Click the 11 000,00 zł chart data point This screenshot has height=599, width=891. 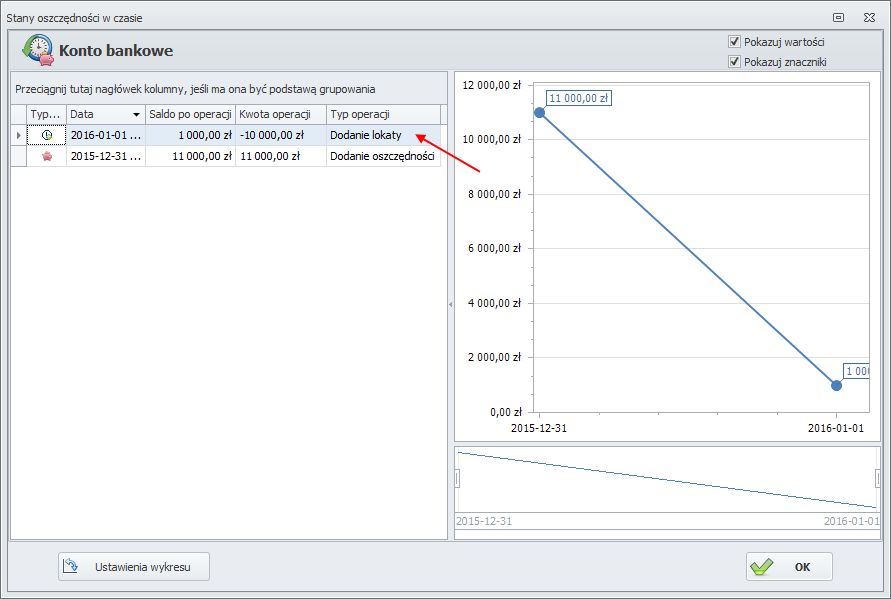pyautogui.click(x=540, y=112)
